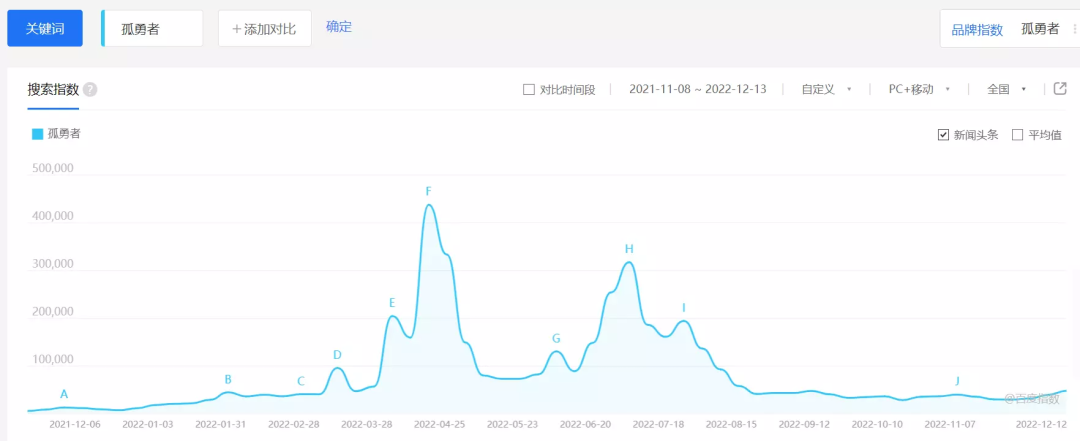
Task: Click the 确定 link
Action: pyautogui.click(x=339, y=27)
